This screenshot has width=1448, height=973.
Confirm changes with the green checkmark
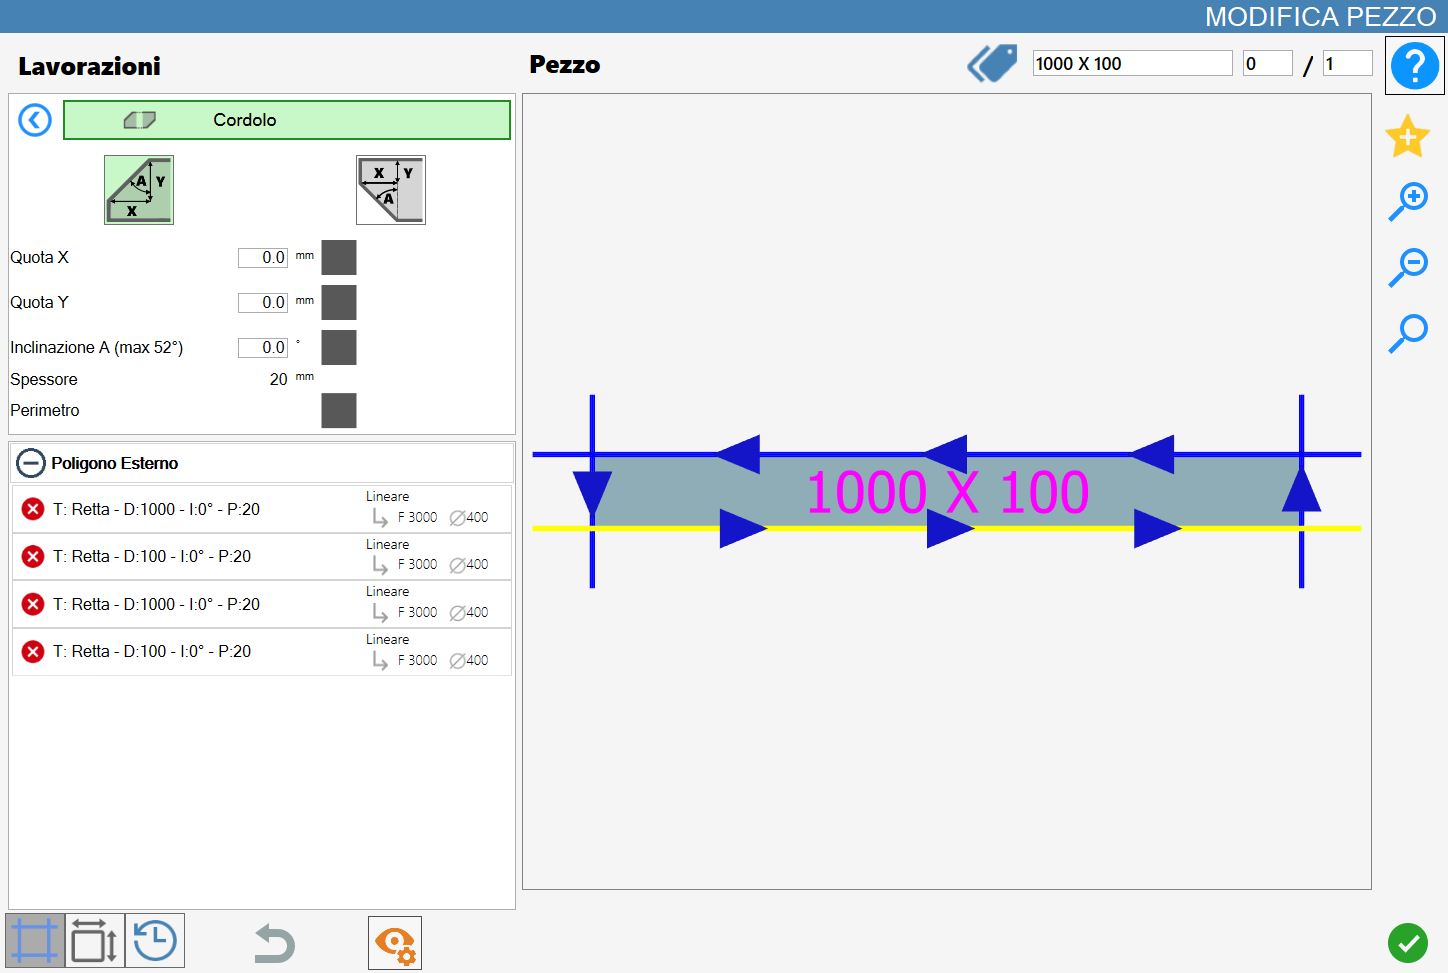coord(1408,943)
